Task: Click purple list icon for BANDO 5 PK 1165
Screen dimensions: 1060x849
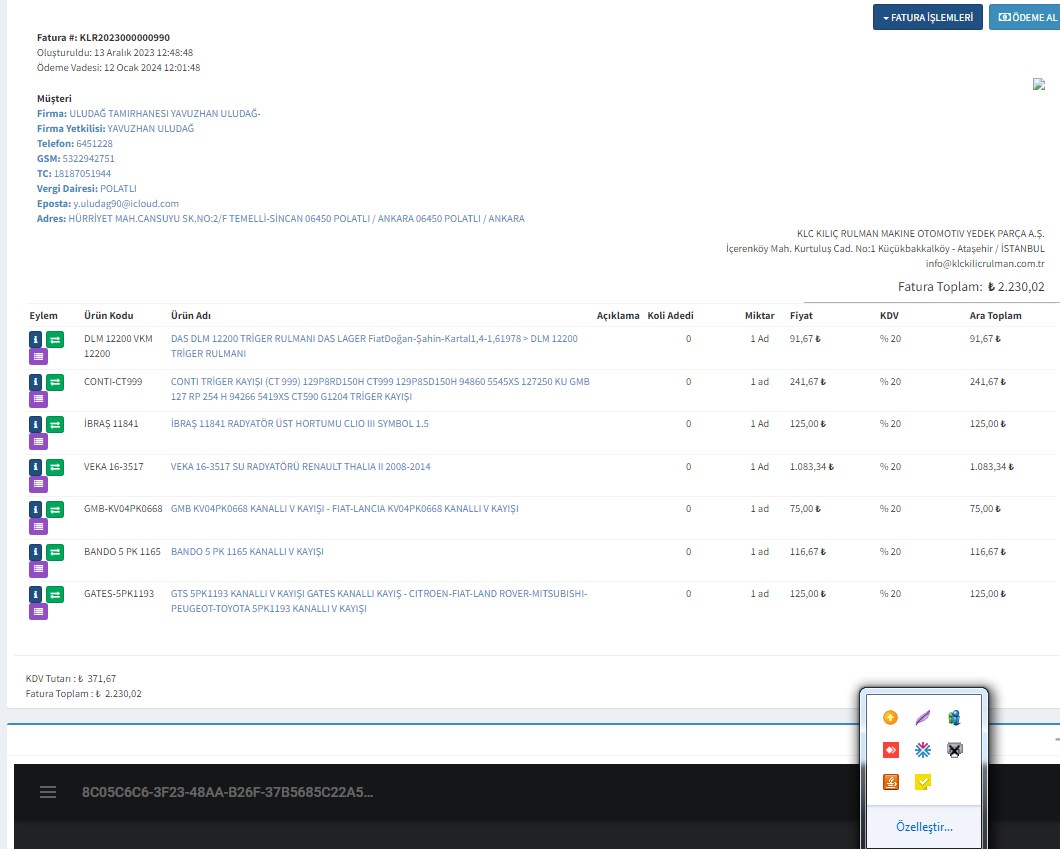Action: 37,569
